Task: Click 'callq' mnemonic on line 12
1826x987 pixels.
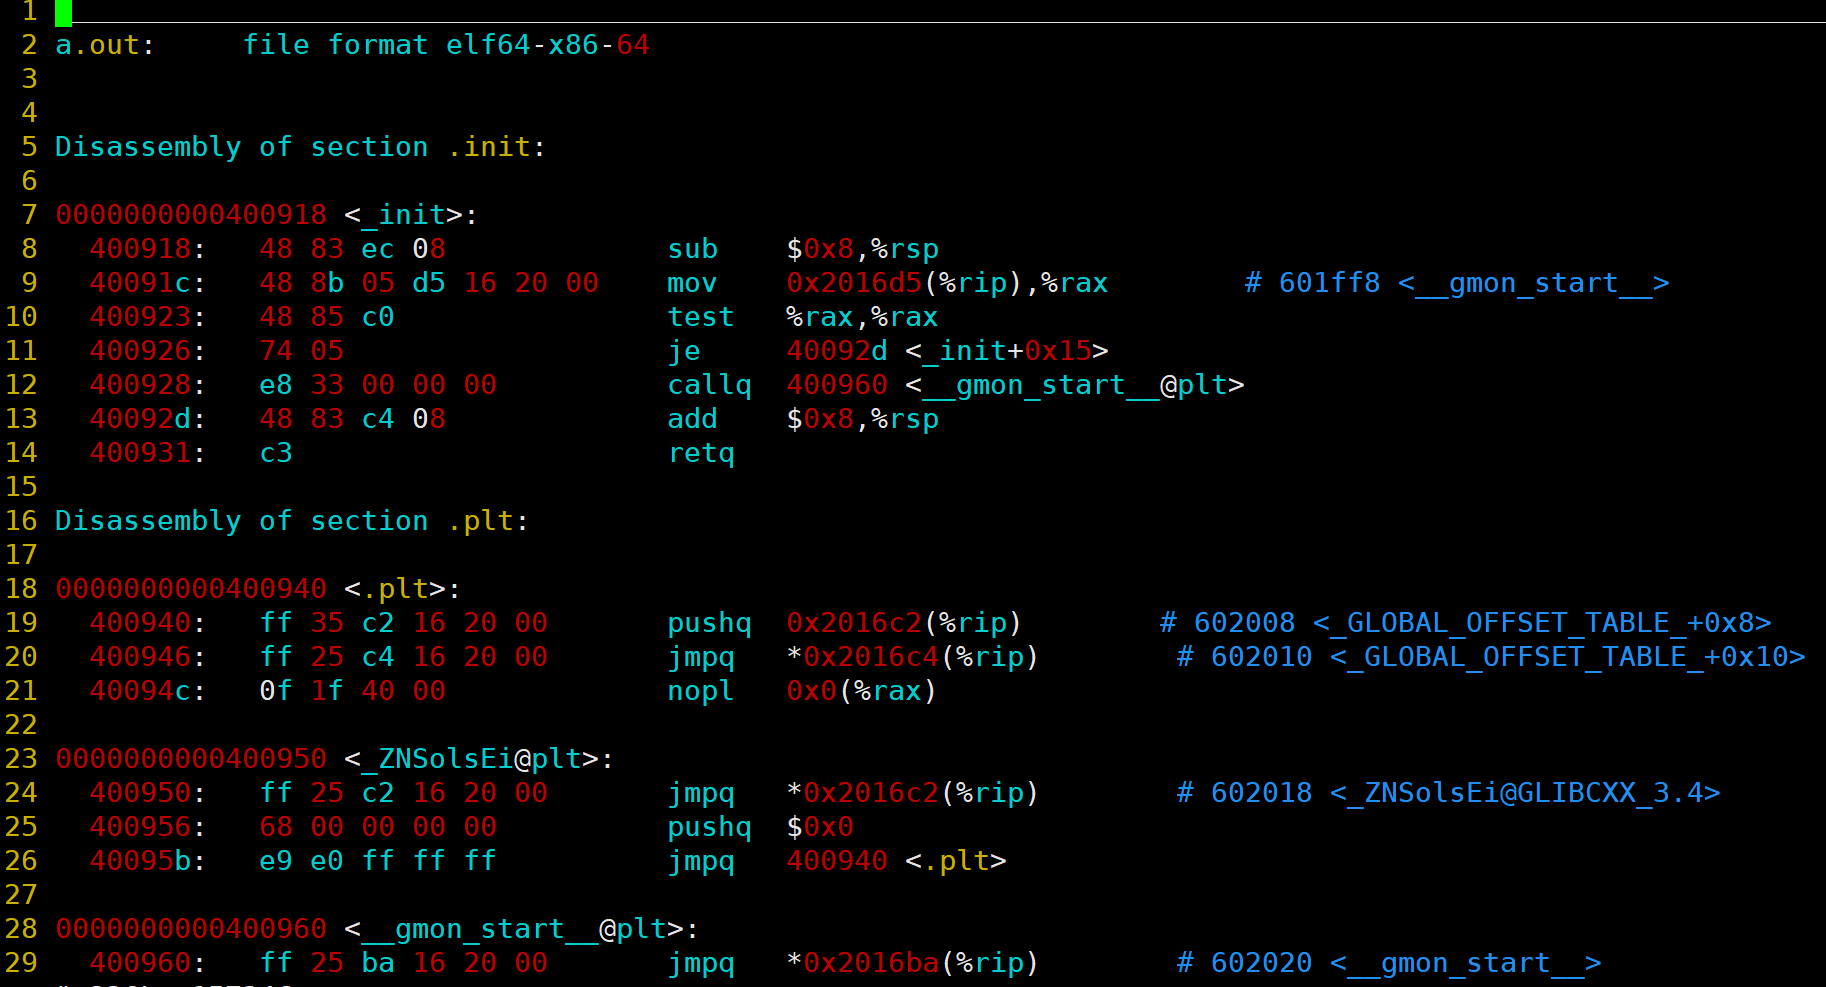Action: 710,385
